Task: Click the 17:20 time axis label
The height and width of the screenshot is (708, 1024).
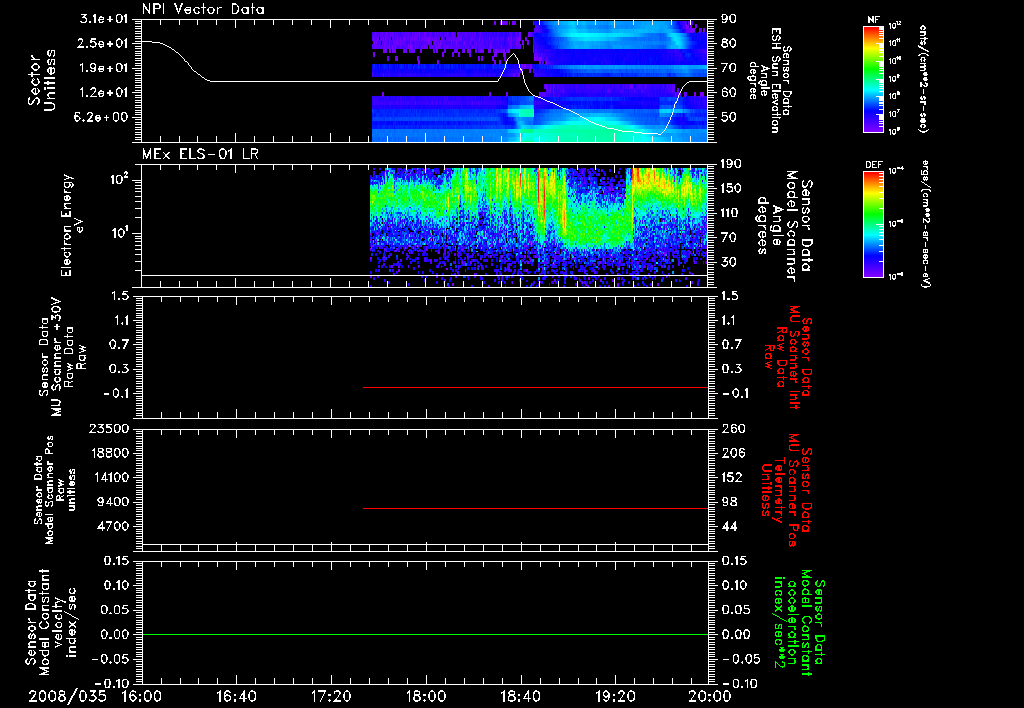Action: (331, 696)
